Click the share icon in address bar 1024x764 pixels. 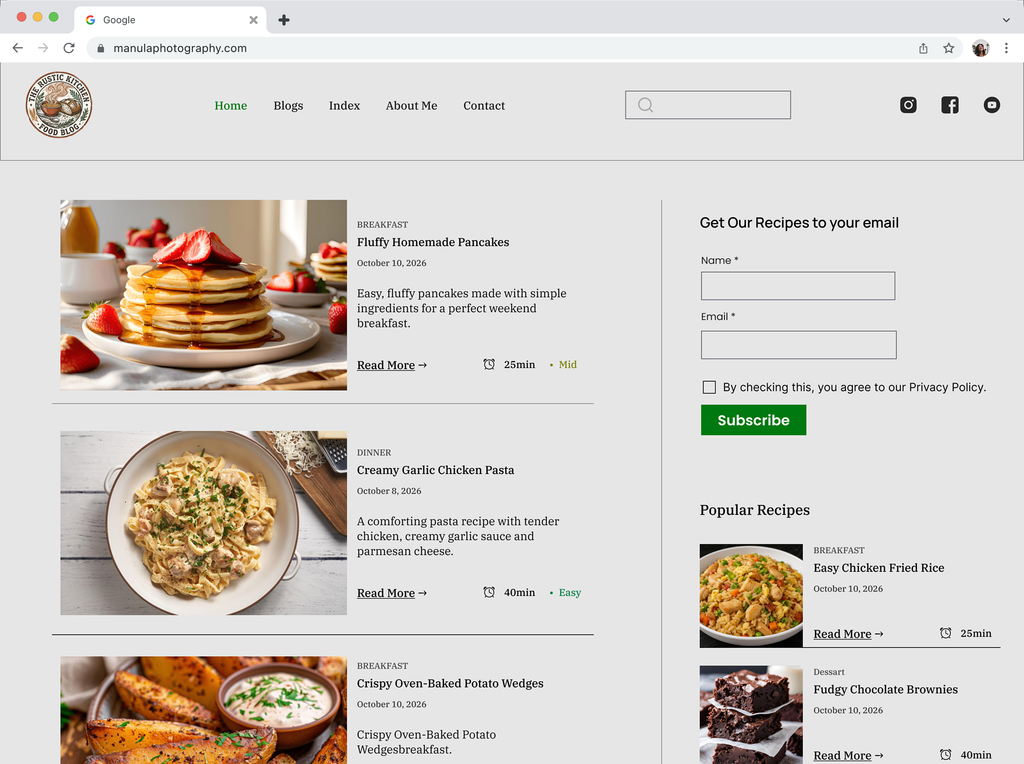point(923,48)
